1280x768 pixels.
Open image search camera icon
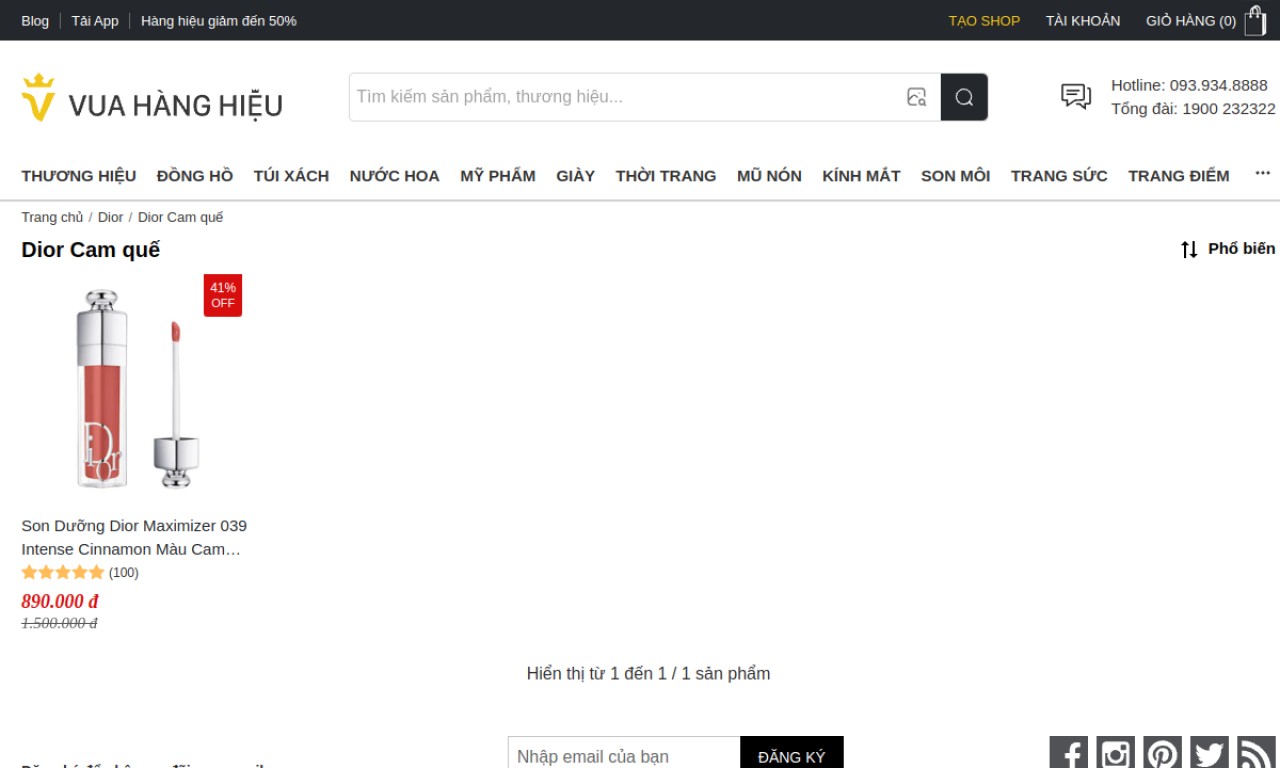[x=916, y=97]
